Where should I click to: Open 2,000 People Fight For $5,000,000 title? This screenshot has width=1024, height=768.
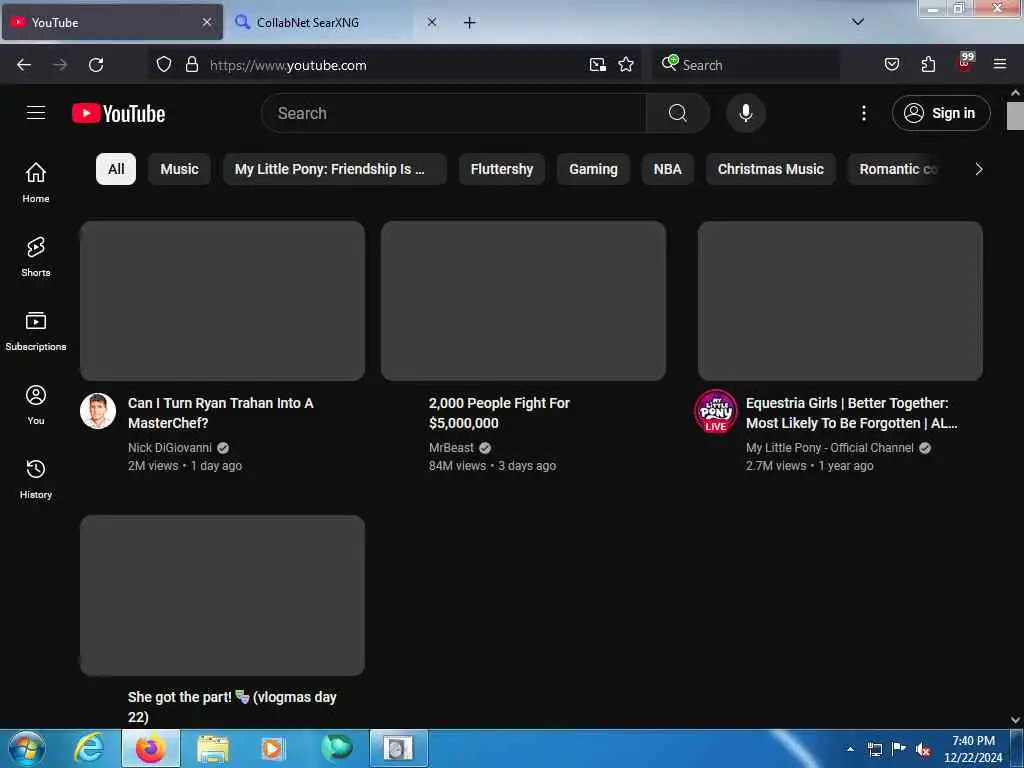(x=499, y=413)
